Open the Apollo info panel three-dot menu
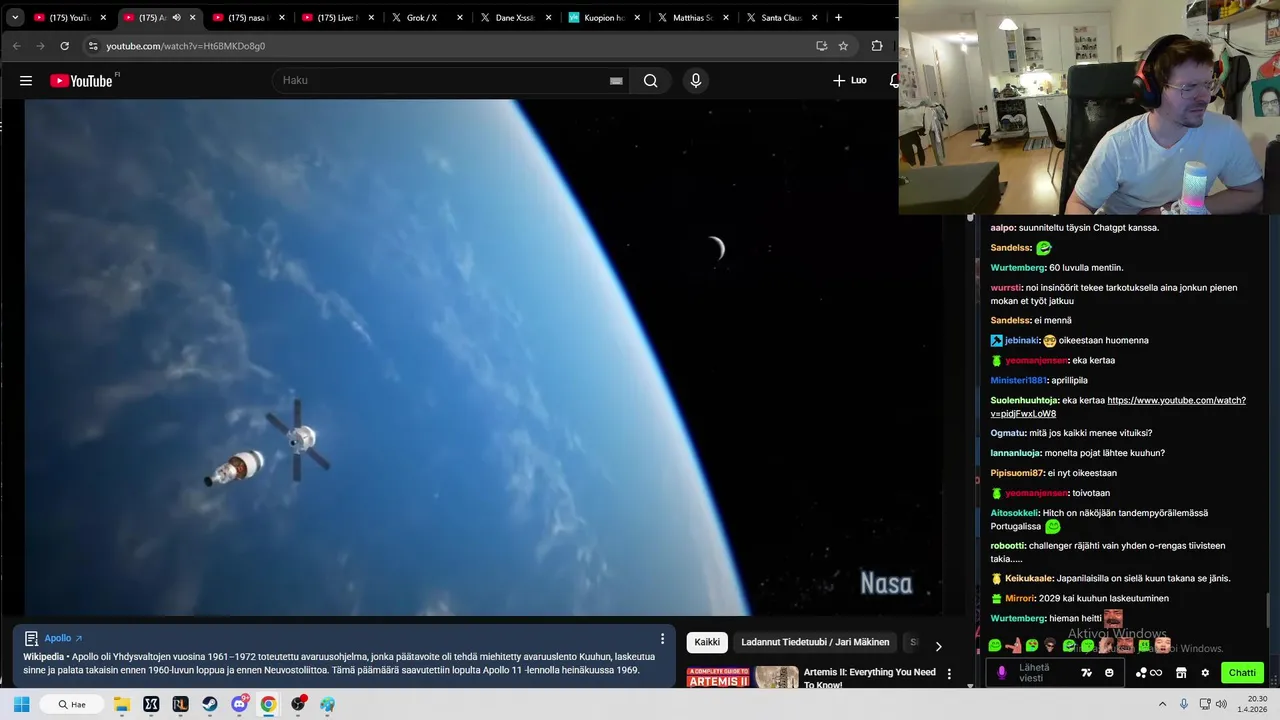Image resolution: width=1280 pixels, height=720 pixels. [661, 638]
